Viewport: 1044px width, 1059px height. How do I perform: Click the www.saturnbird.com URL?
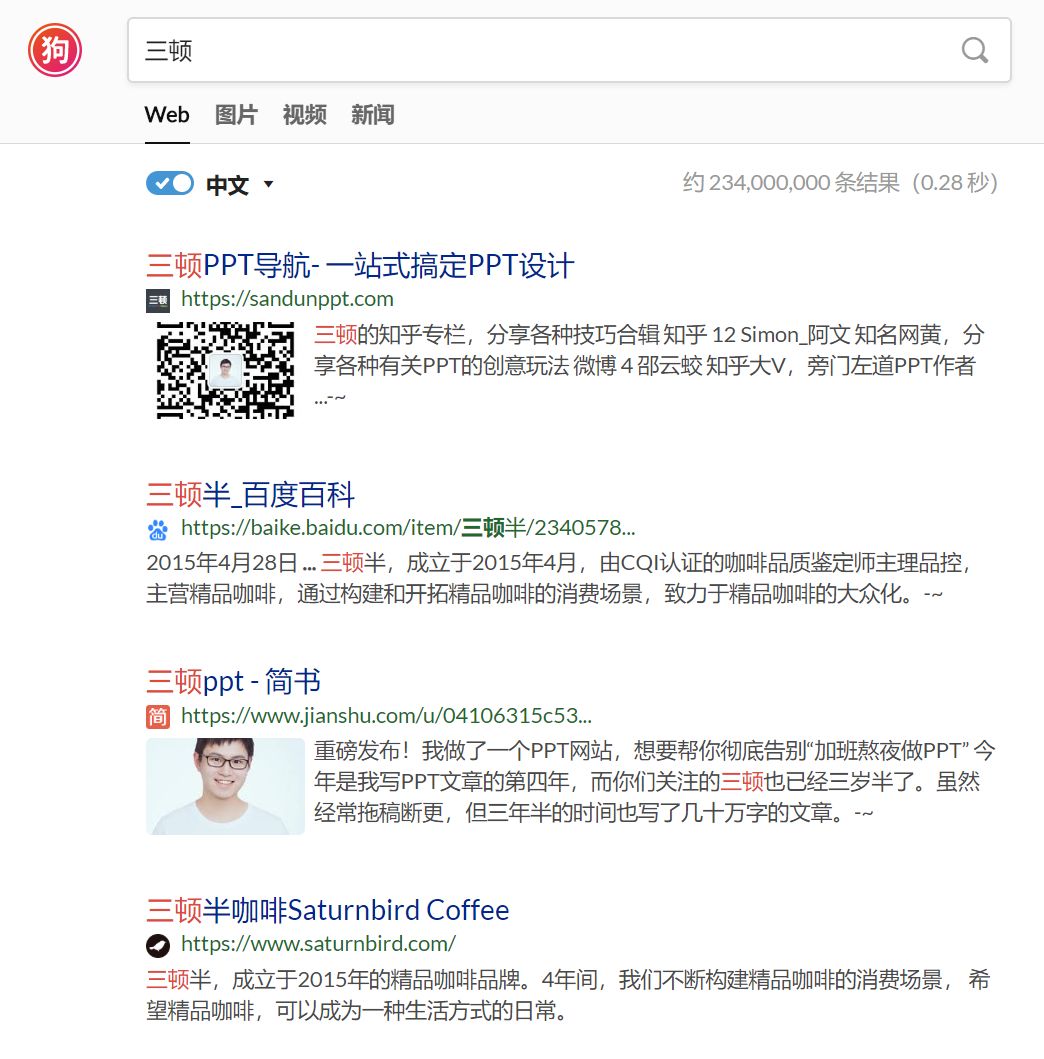tap(318, 944)
